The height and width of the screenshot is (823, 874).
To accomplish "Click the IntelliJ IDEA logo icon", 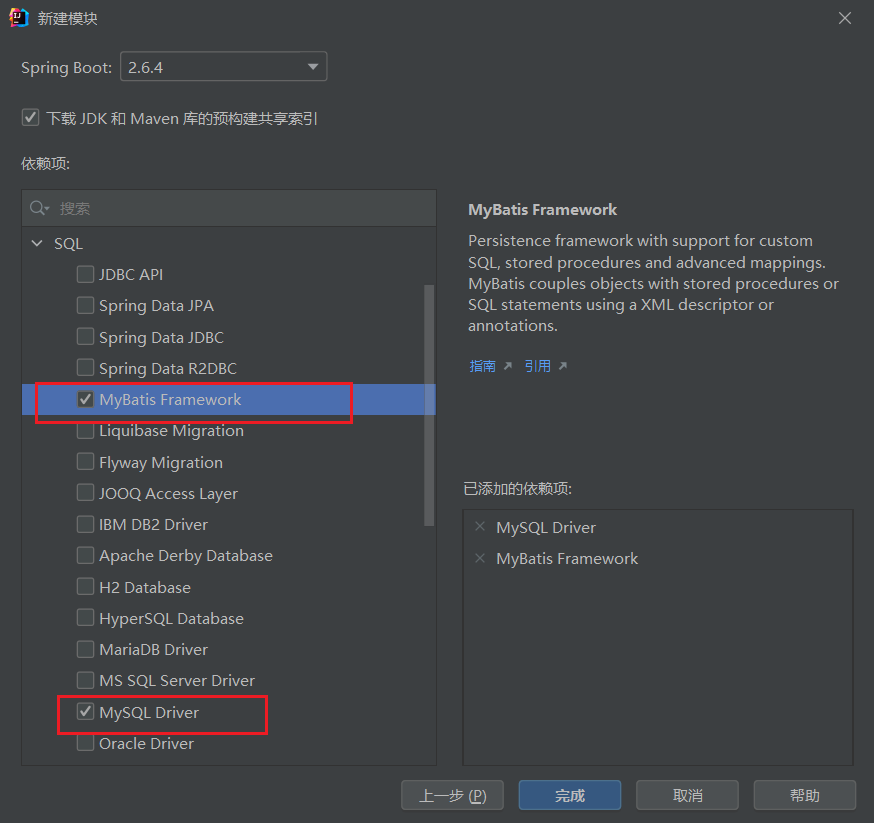I will point(19,18).
